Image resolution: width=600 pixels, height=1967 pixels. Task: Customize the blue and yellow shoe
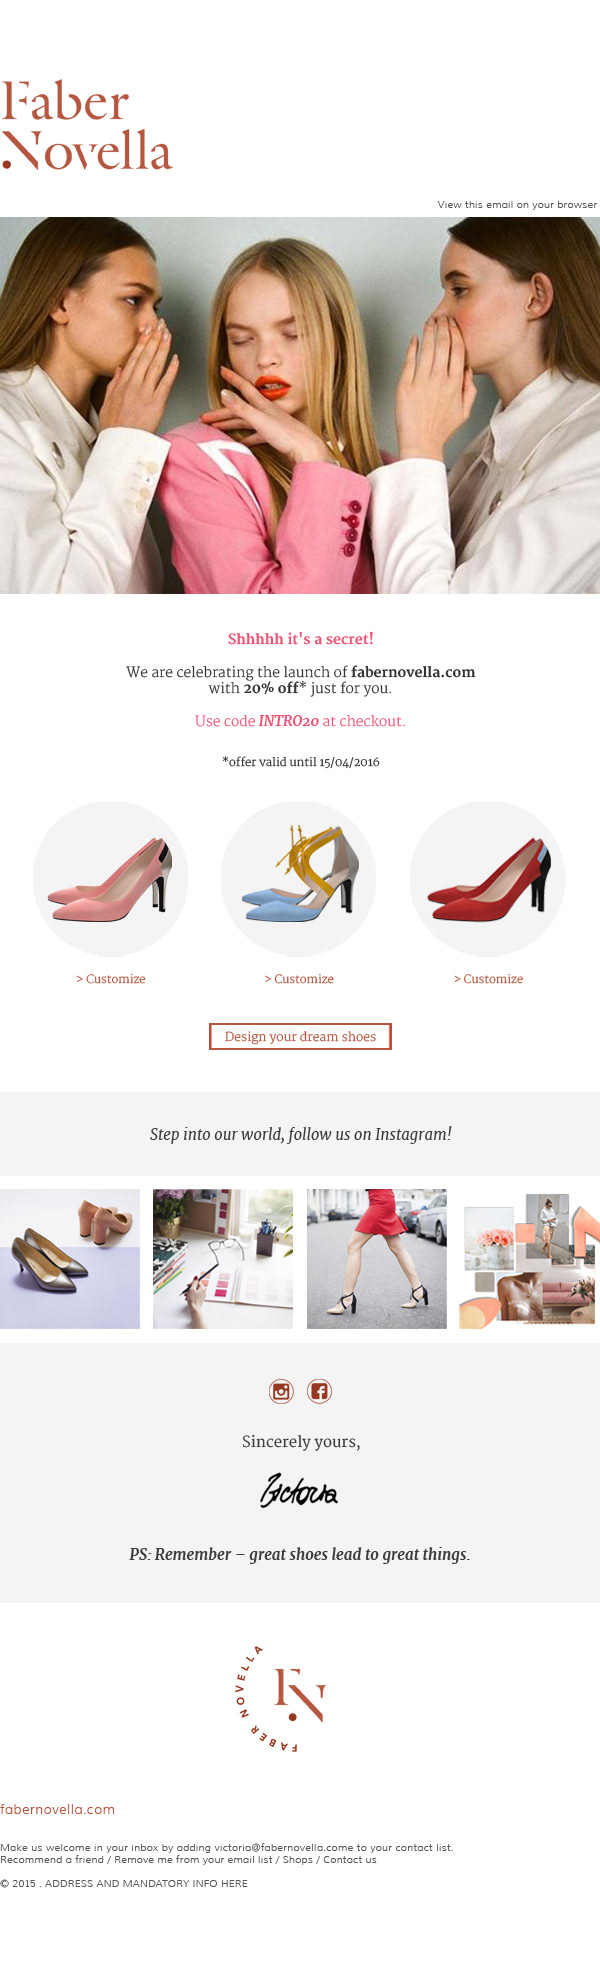pyautogui.click(x=299, y=979)
